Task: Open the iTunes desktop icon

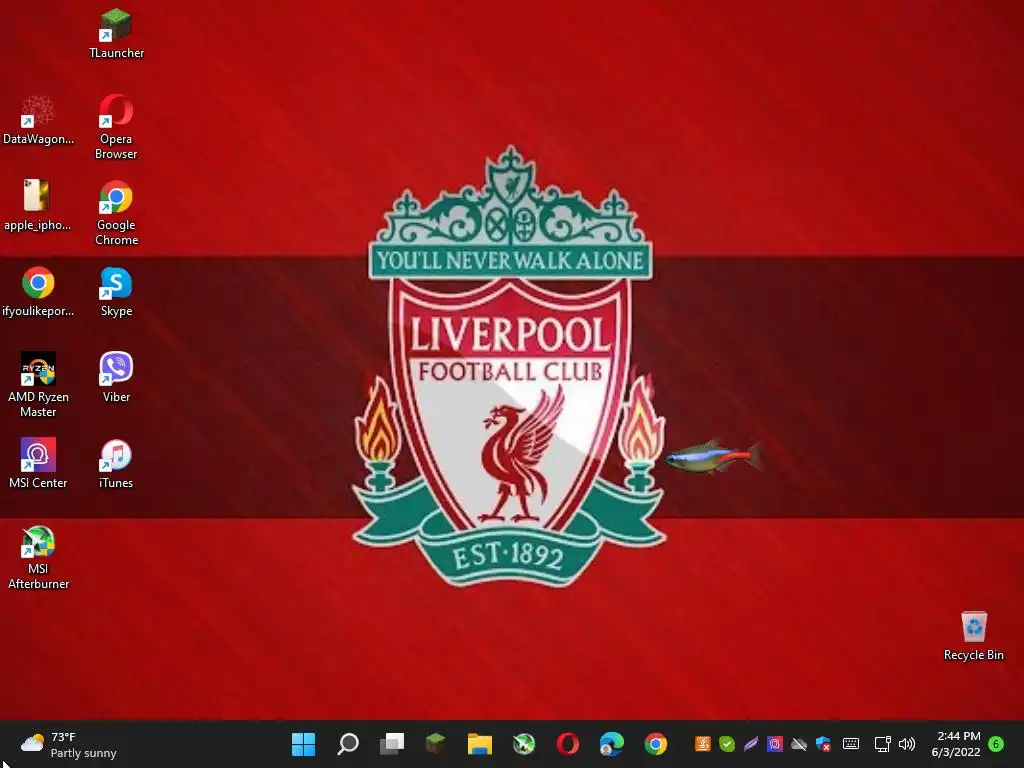Action: pyautogui.click(x=116, y=464)
